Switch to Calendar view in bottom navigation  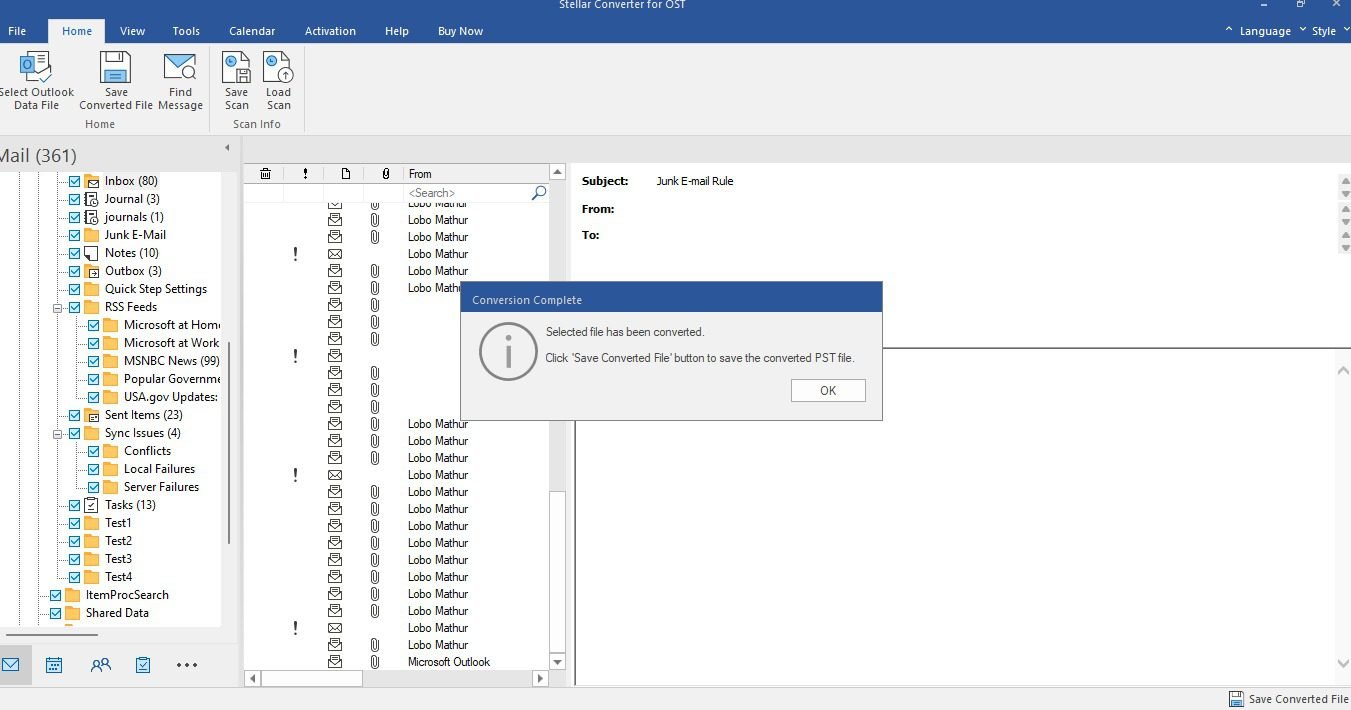54,665
